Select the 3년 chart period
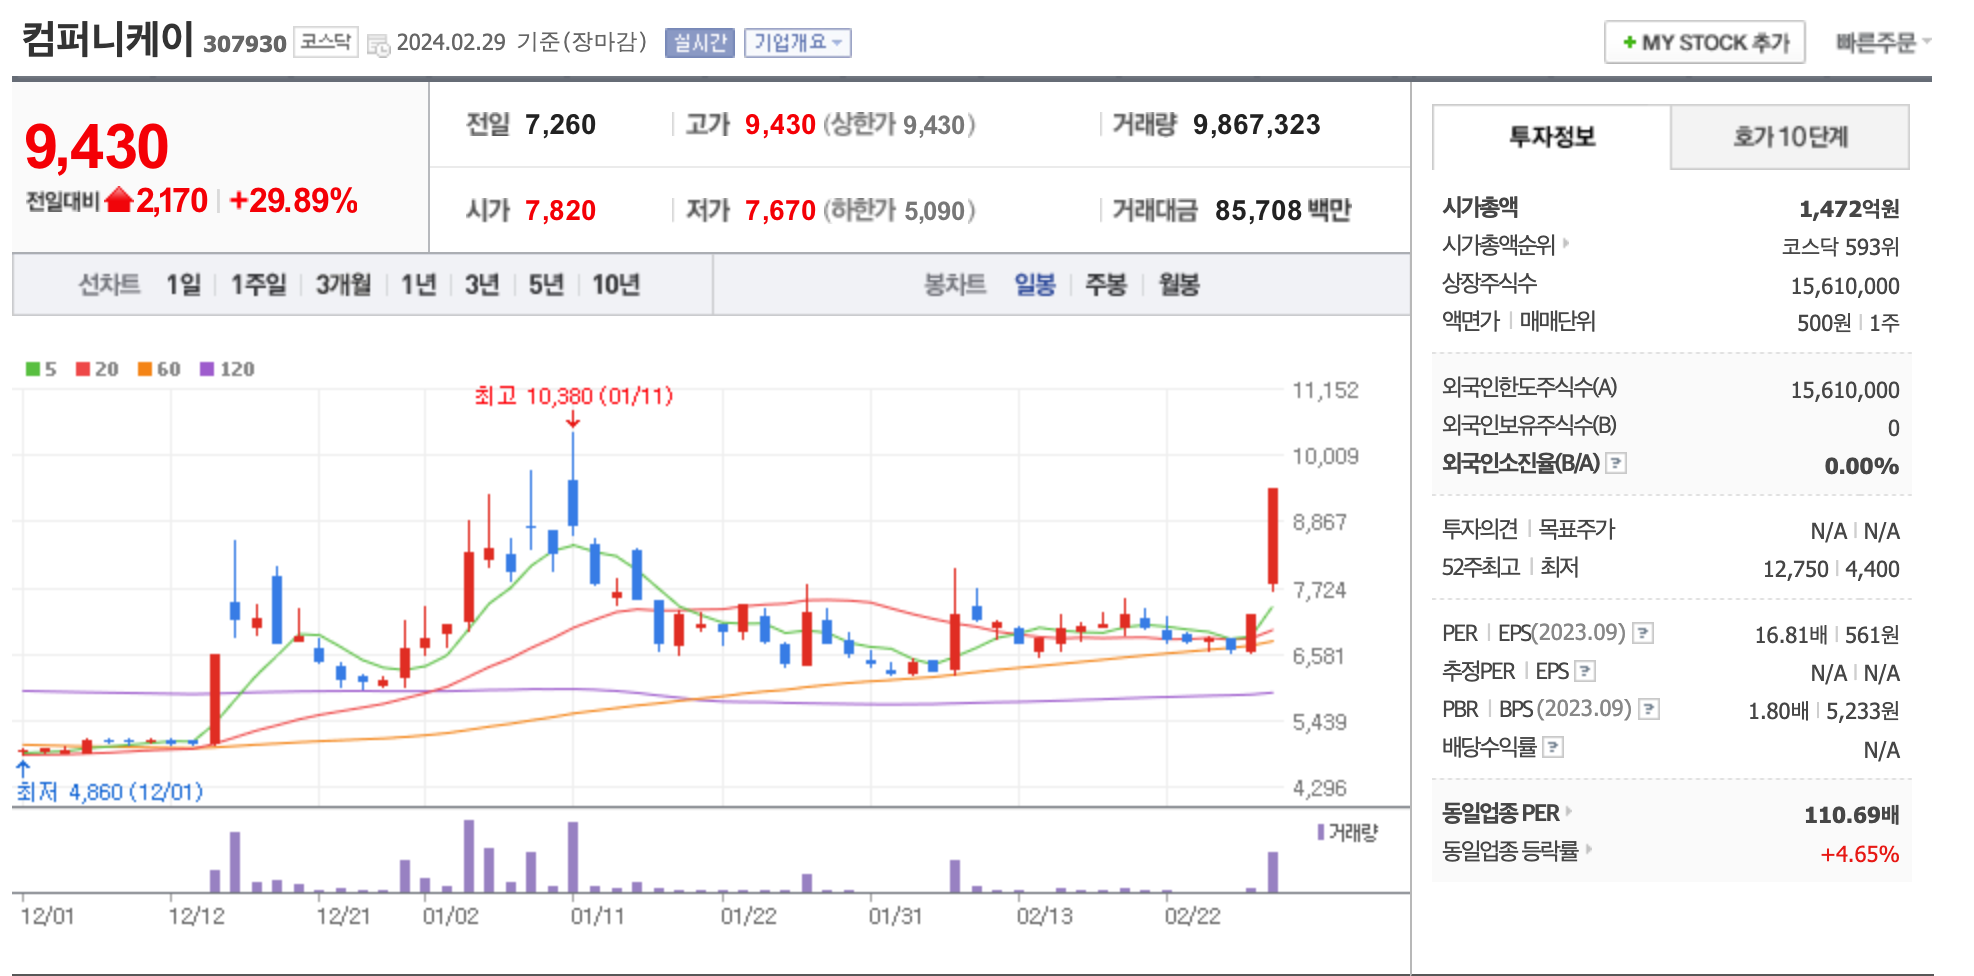The image size is (1974, 976). (483, 285)
